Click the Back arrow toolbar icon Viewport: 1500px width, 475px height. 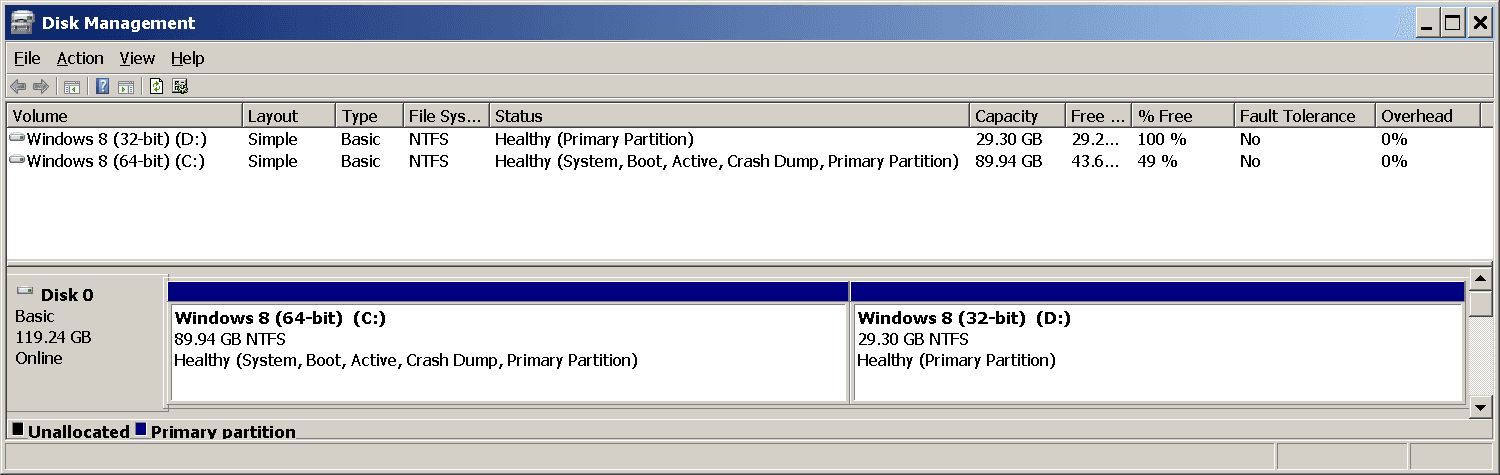click(18, 86)
